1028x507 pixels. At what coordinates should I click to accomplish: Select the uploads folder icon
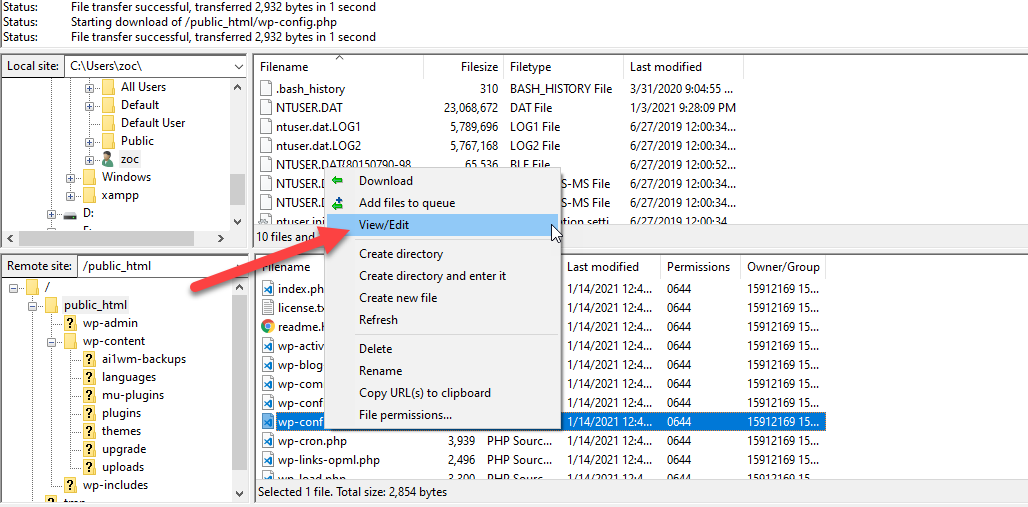tap(89, 468)
